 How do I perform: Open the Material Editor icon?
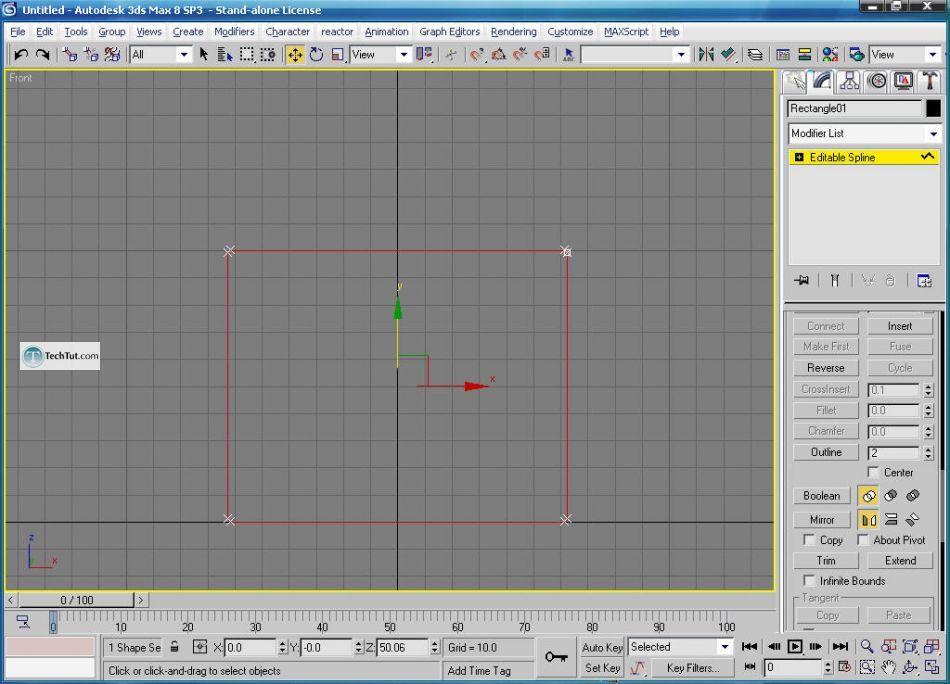click(830, 55)
